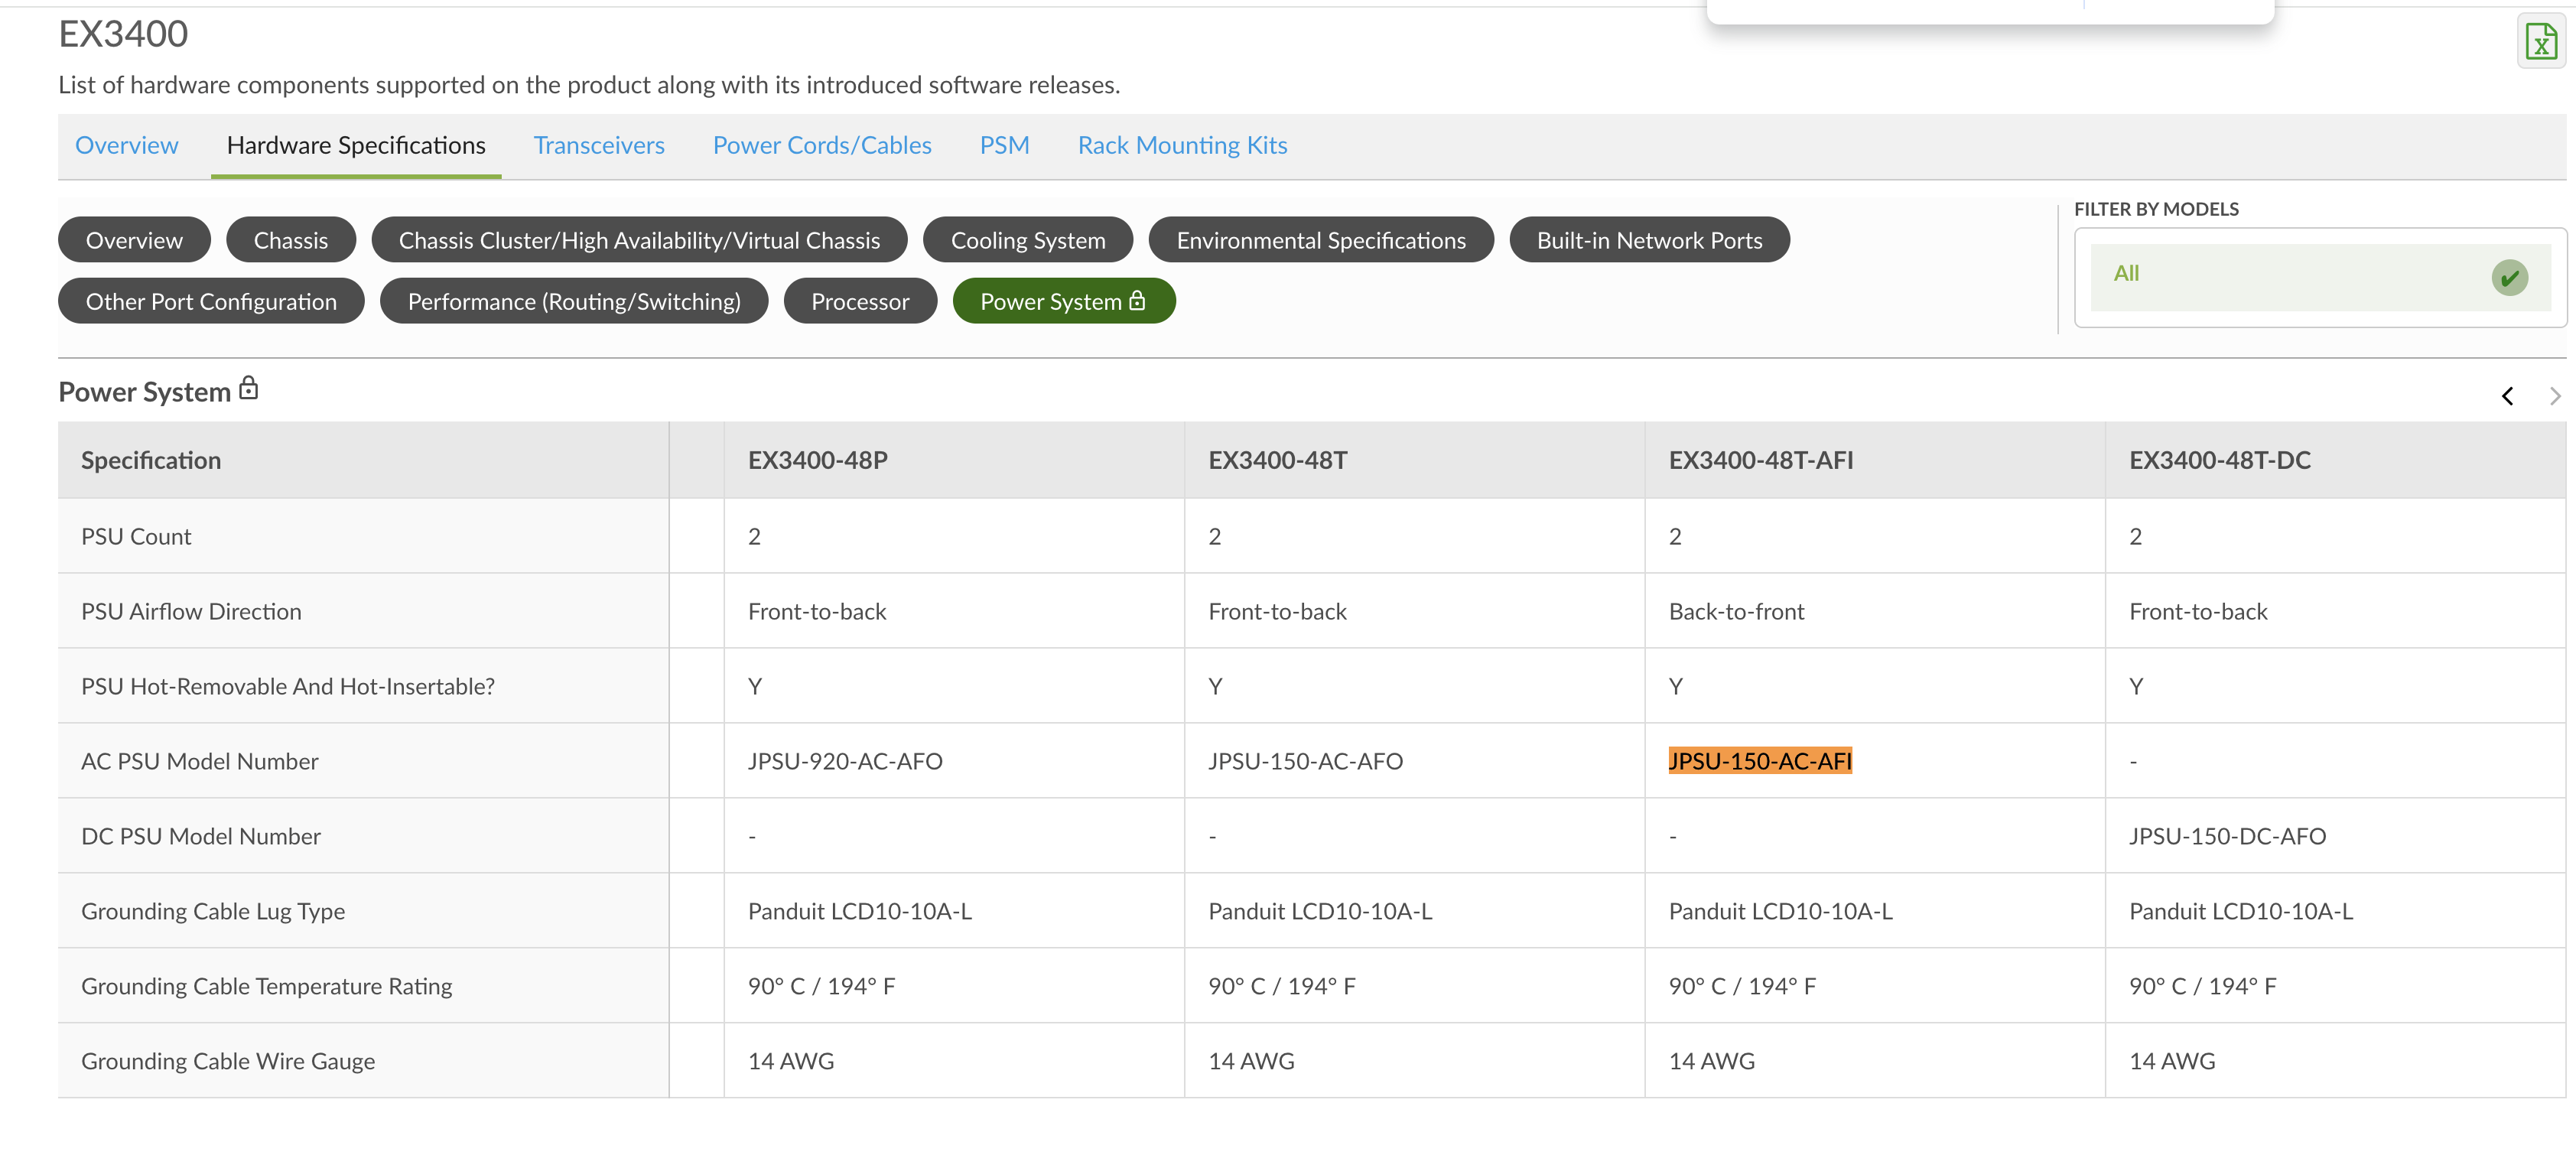Click the PSU Hot-Removable And Hot-Insertable? label
The image size is (2576, 1155).
[x=288, y=686]
